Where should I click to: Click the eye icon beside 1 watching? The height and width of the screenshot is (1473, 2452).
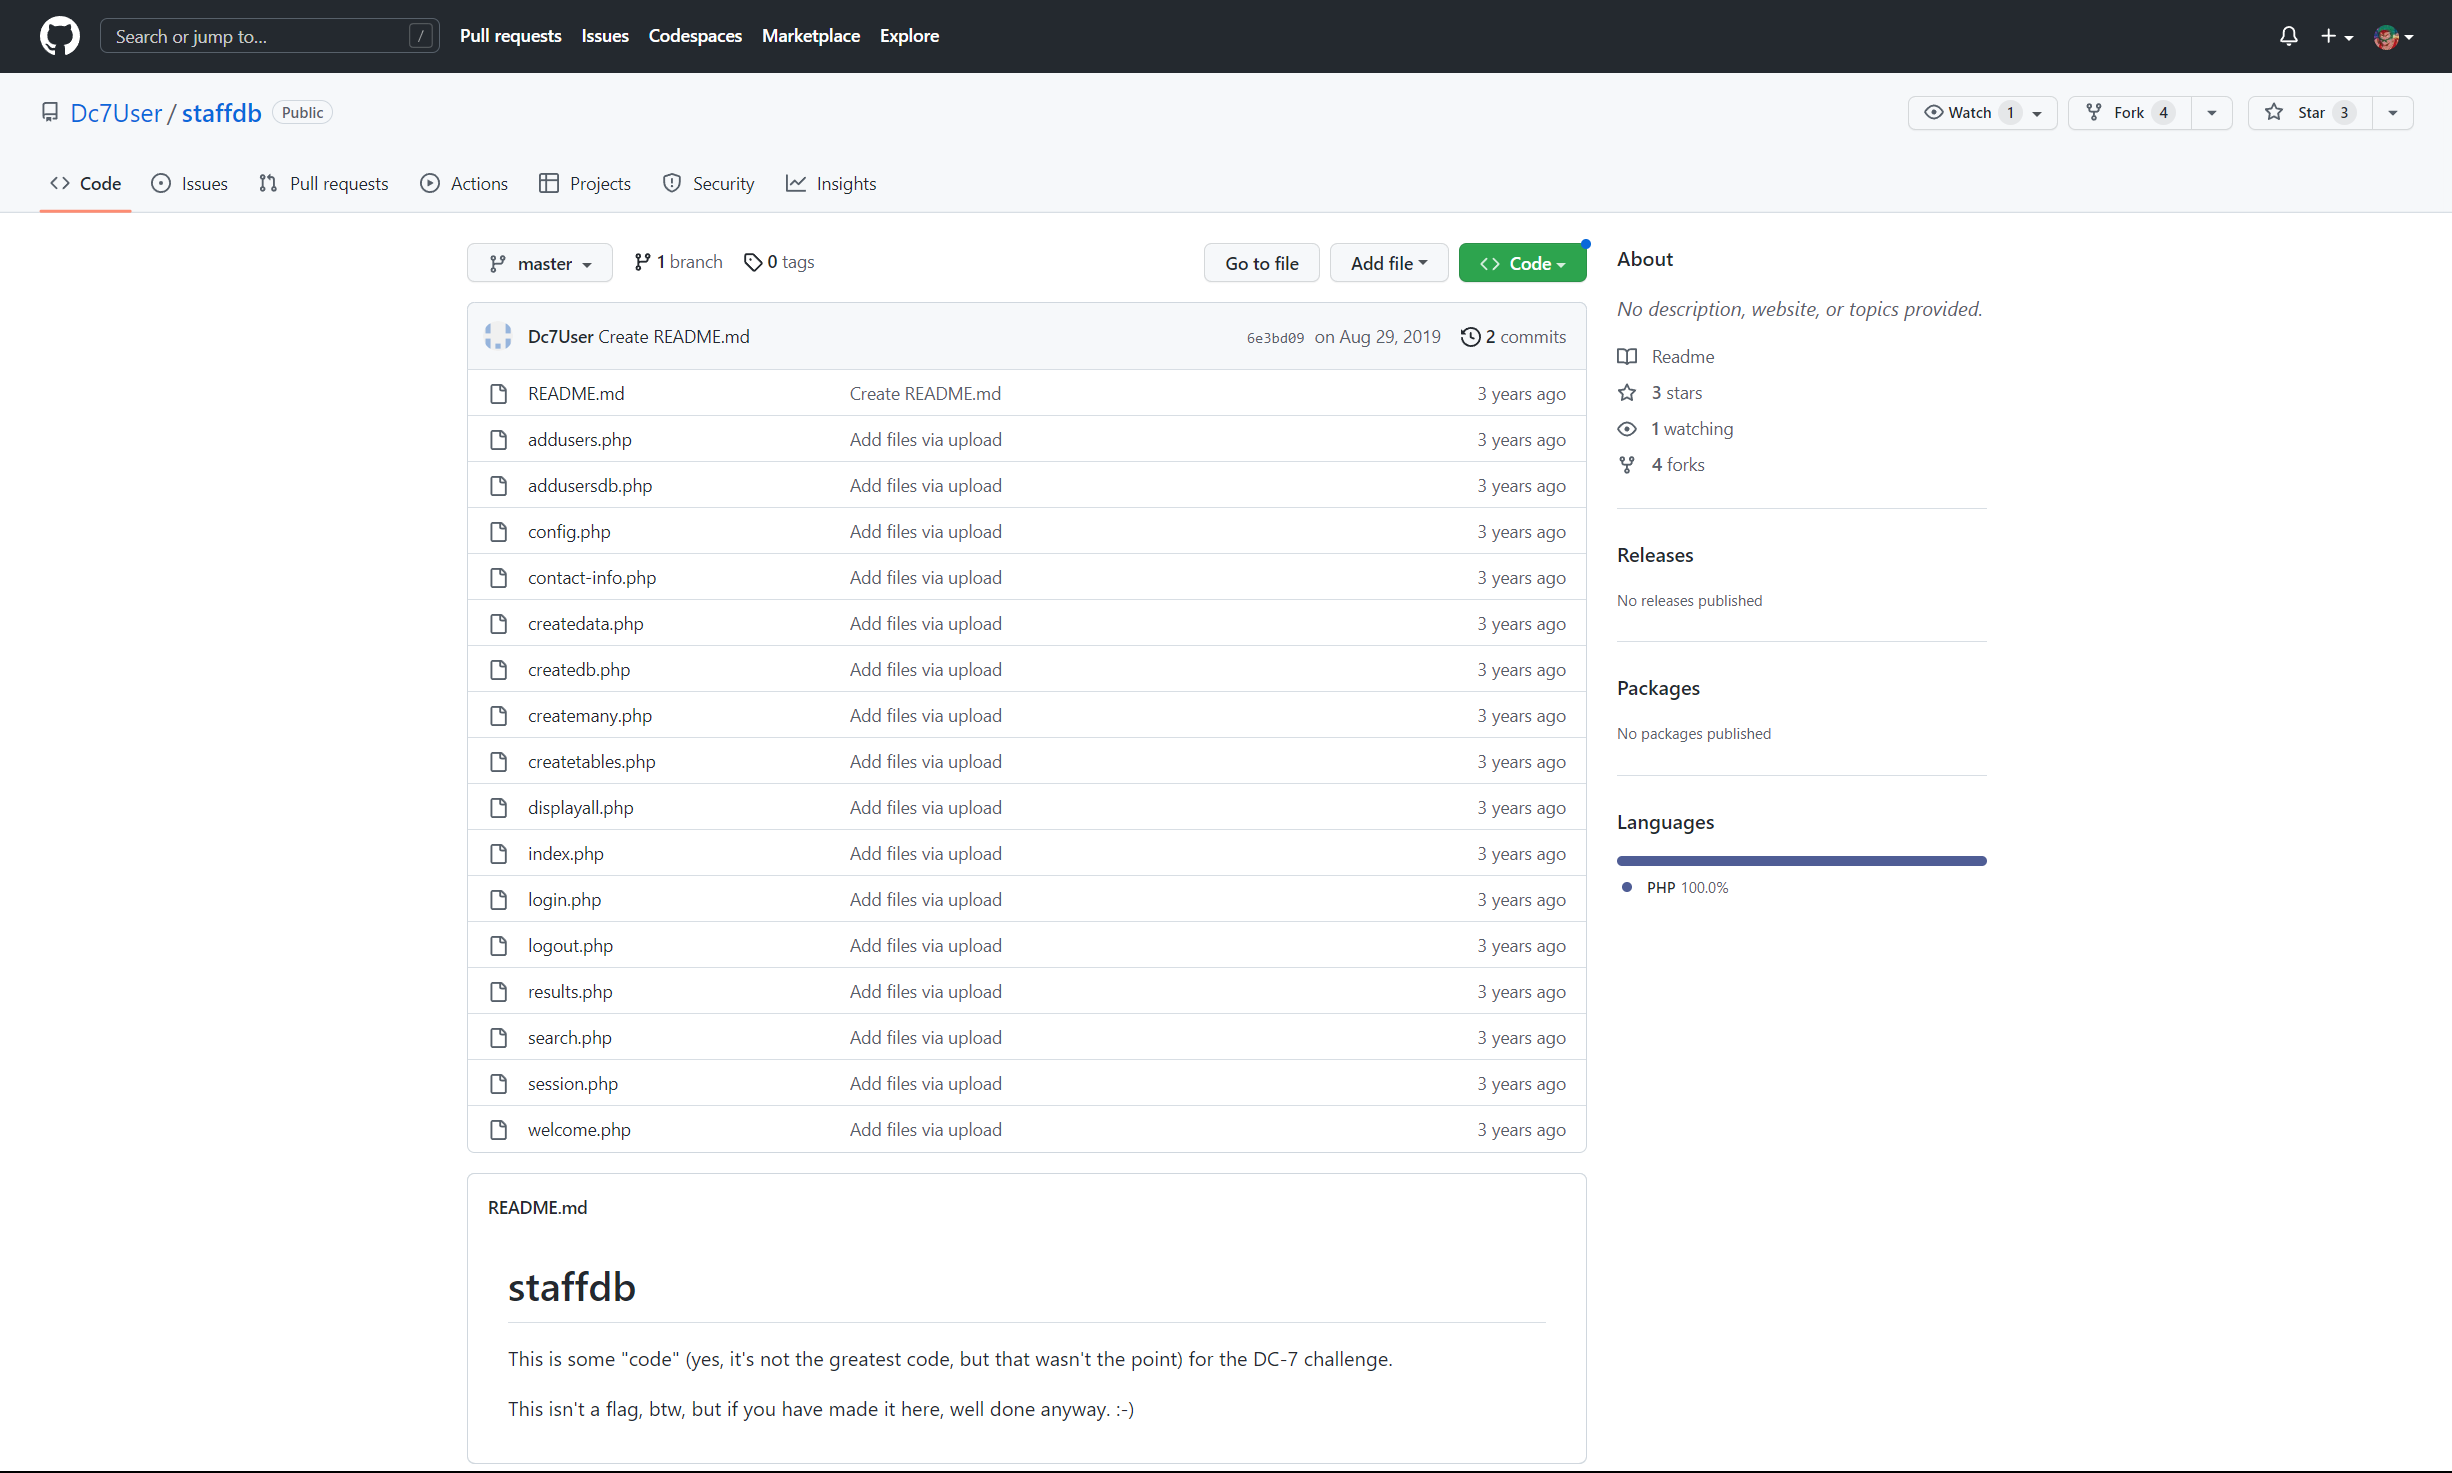(1627, 428)
